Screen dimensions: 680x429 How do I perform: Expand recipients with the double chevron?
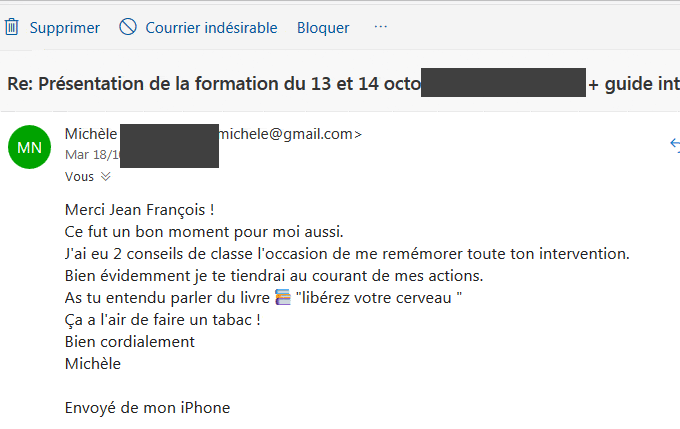[x=105, y=177]
